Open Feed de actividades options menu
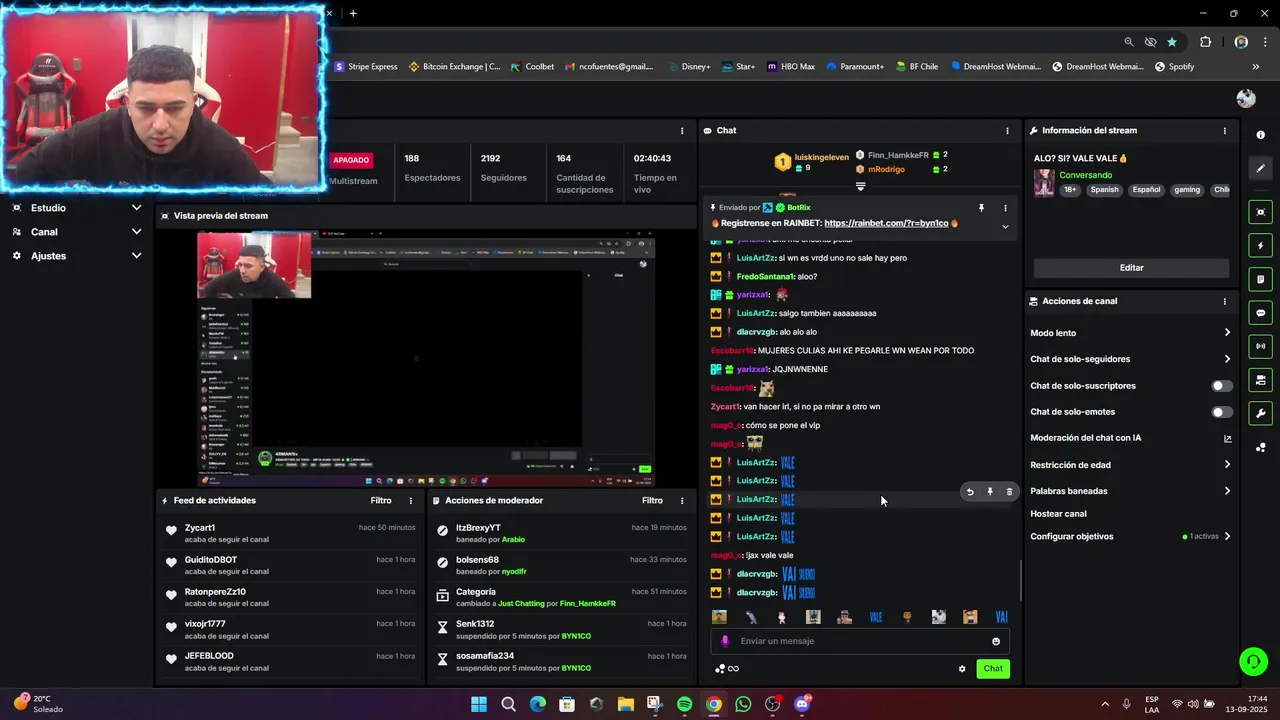This screenshot has height=720, width=1280. (410, 501)
